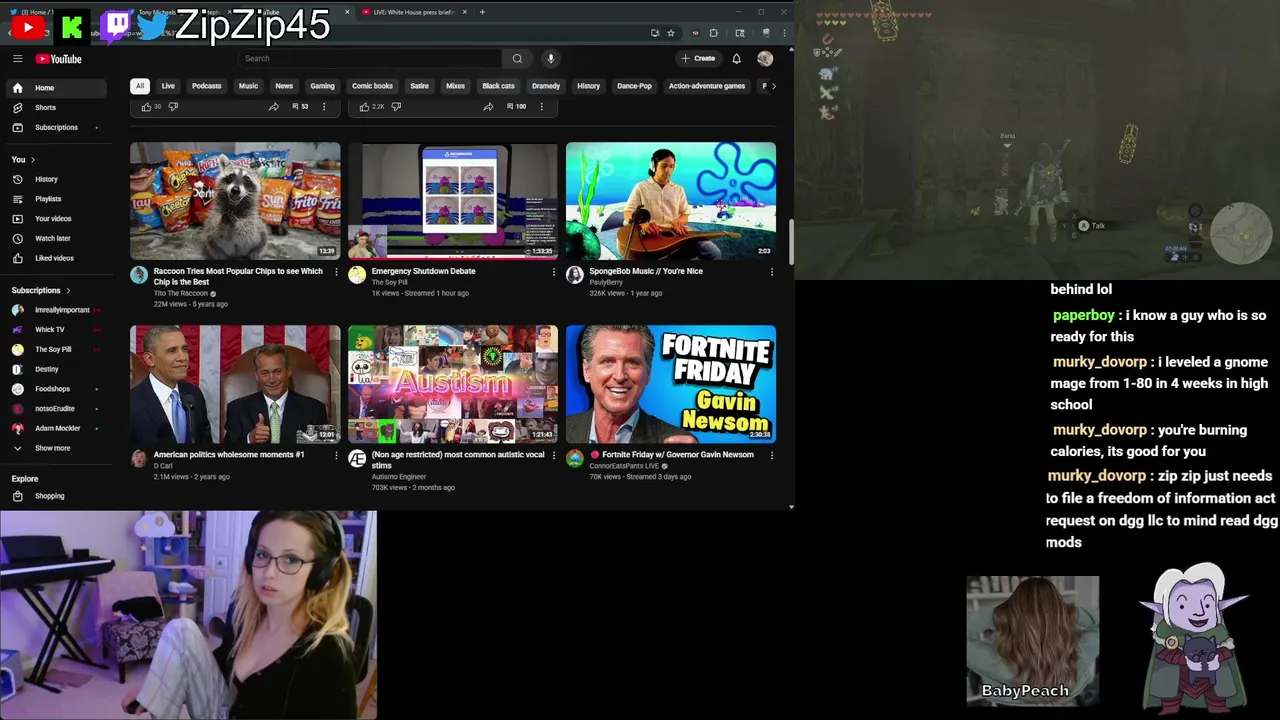Select the Live filter chip
The width and height of the screenshot is (1280, 720).
[168, 86]
